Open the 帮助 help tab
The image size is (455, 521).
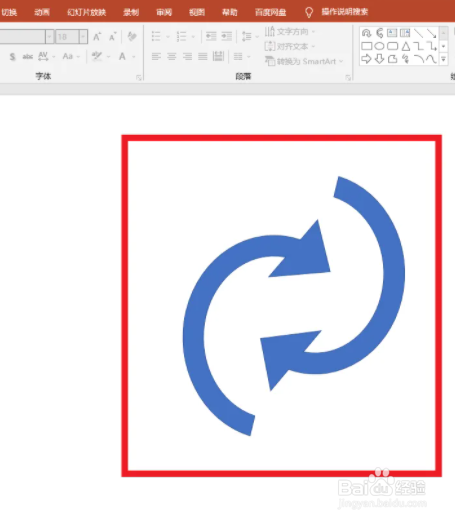pyautogui.click(x=230, y=13)
